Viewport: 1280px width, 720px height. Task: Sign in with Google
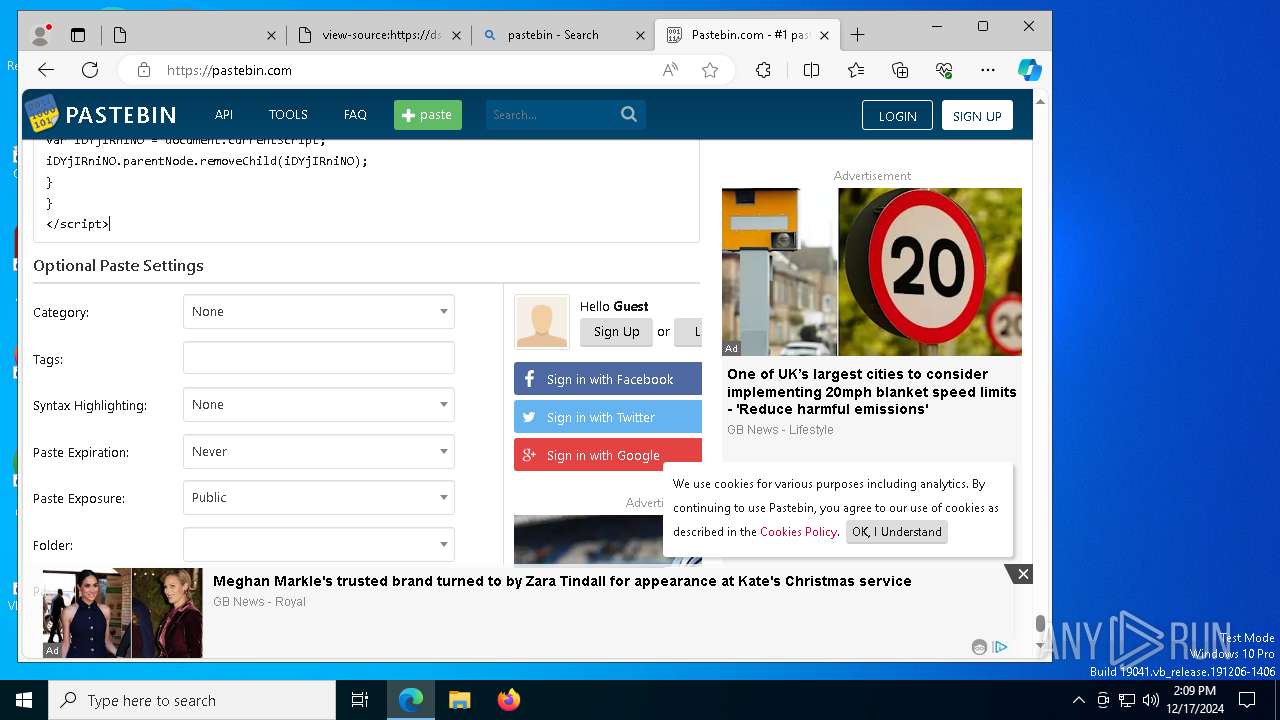(608, 455)
